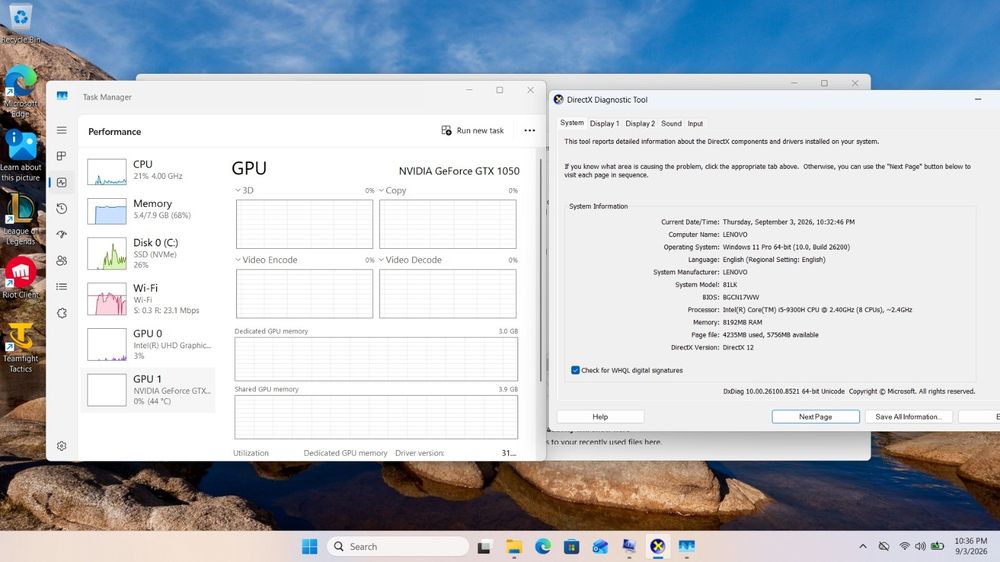Image resolution: width=1000 pixels, height=562 pixels.
Task: Switch to System tab in DirectX tool
Action: coord(571,123)
